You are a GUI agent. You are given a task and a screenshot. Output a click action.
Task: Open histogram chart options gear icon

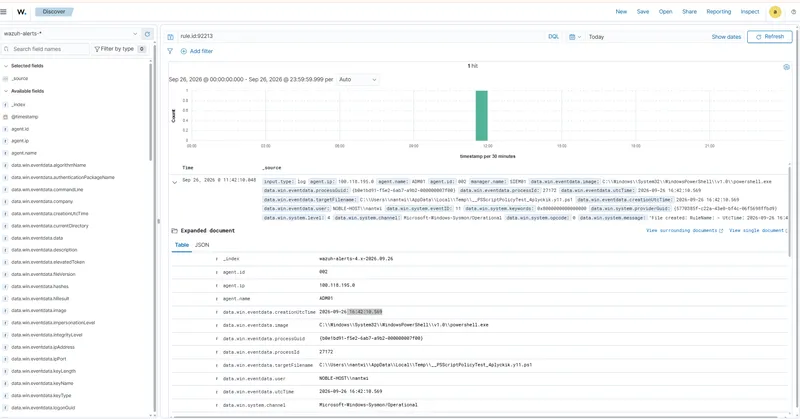coord(786,67)
